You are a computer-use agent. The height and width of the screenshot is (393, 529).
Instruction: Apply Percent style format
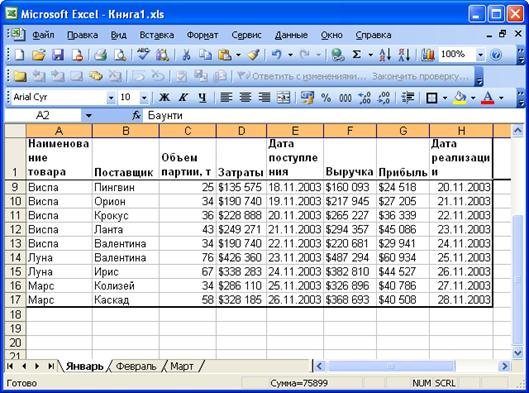(326, 98)
